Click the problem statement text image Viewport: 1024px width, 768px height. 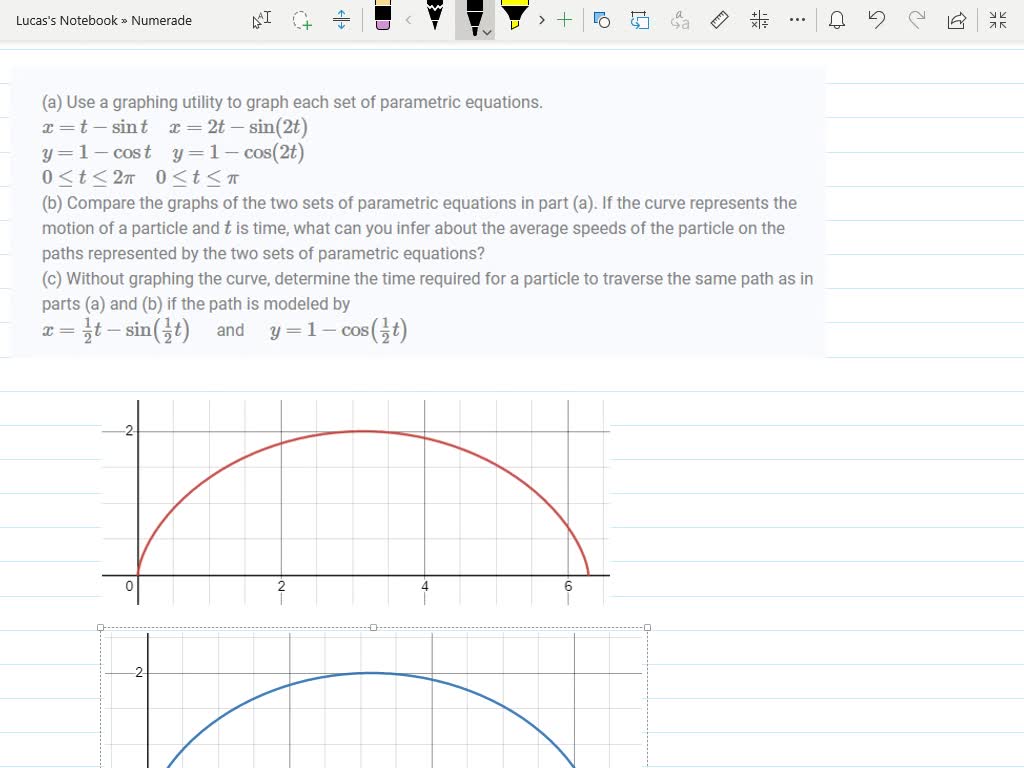click(x=418, y=213)
